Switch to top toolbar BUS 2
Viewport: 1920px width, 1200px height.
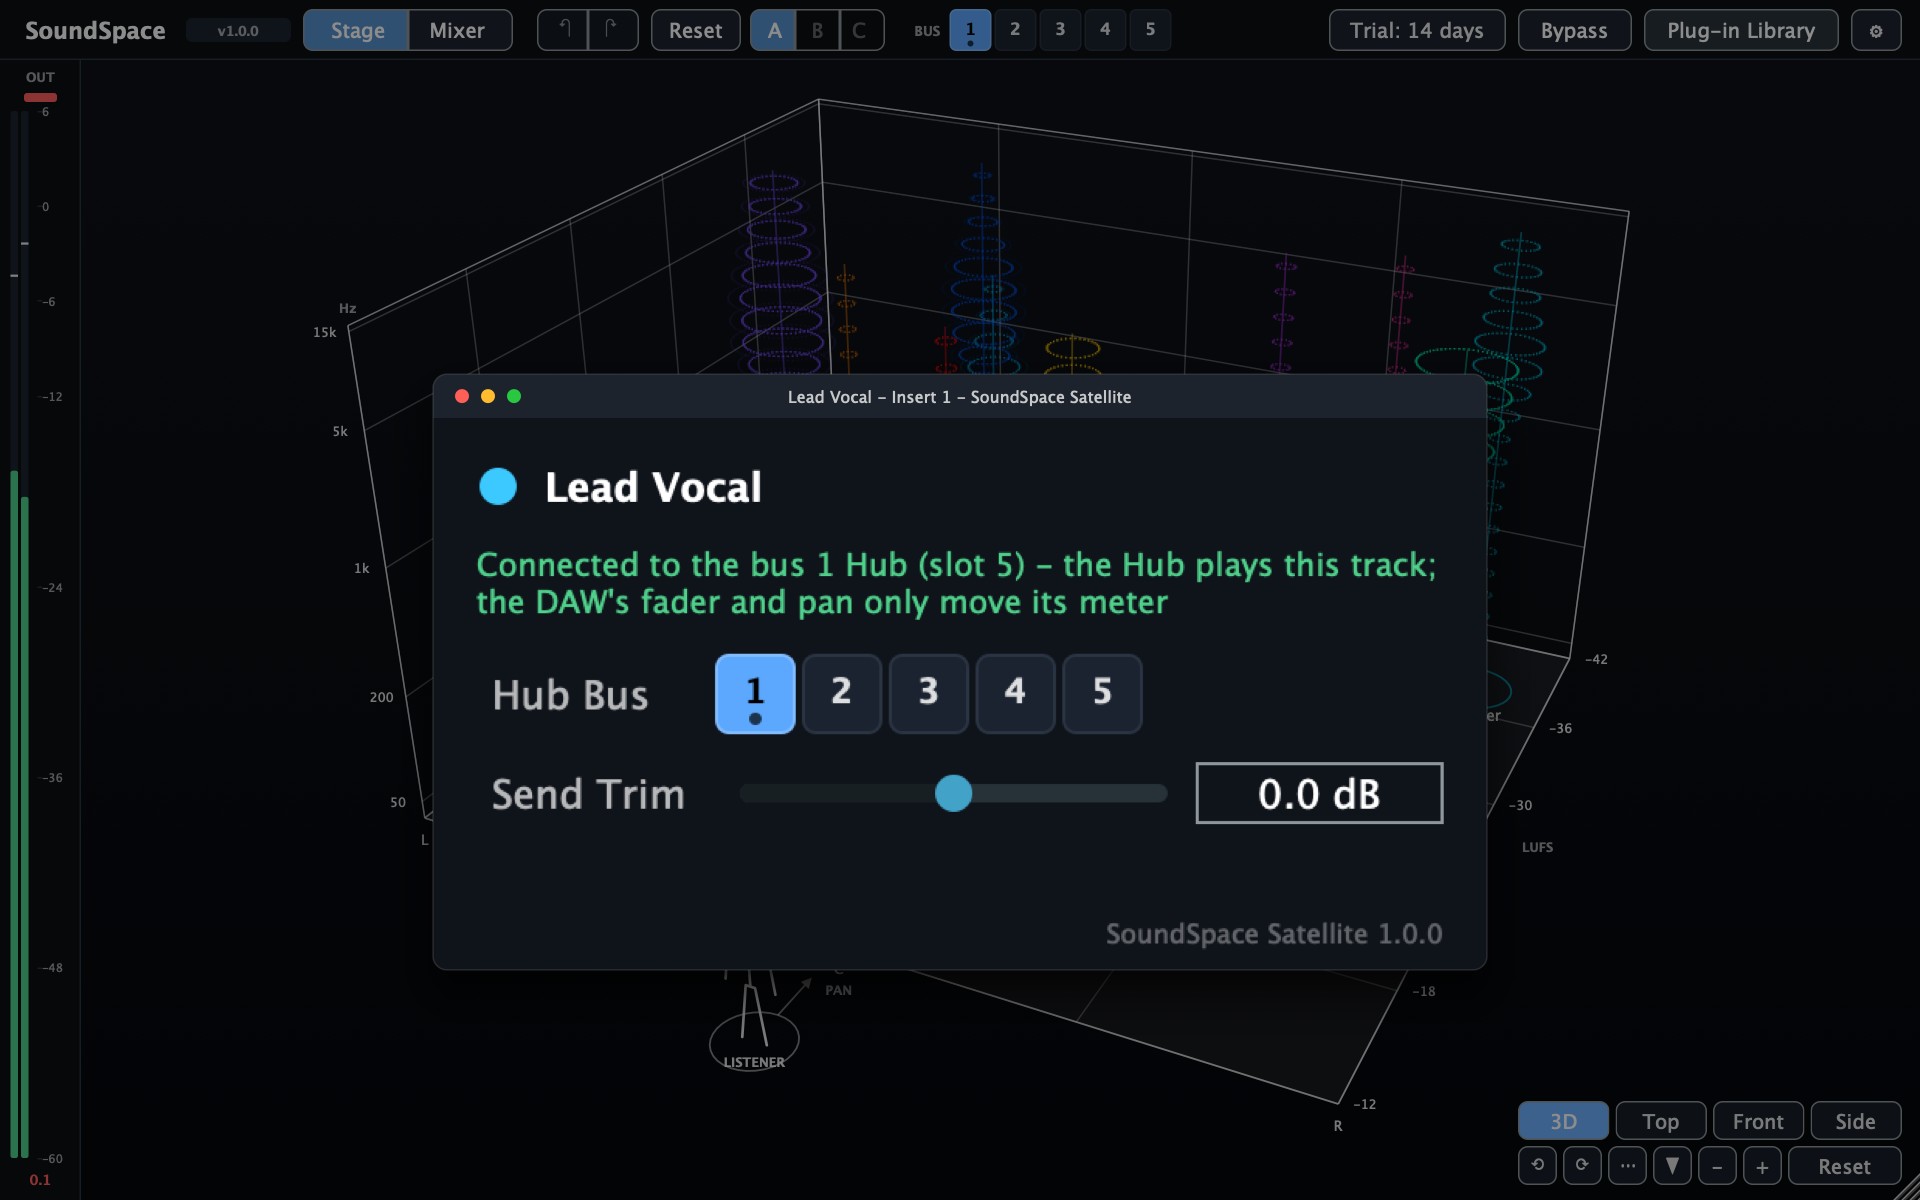(x=1015, y=30)
